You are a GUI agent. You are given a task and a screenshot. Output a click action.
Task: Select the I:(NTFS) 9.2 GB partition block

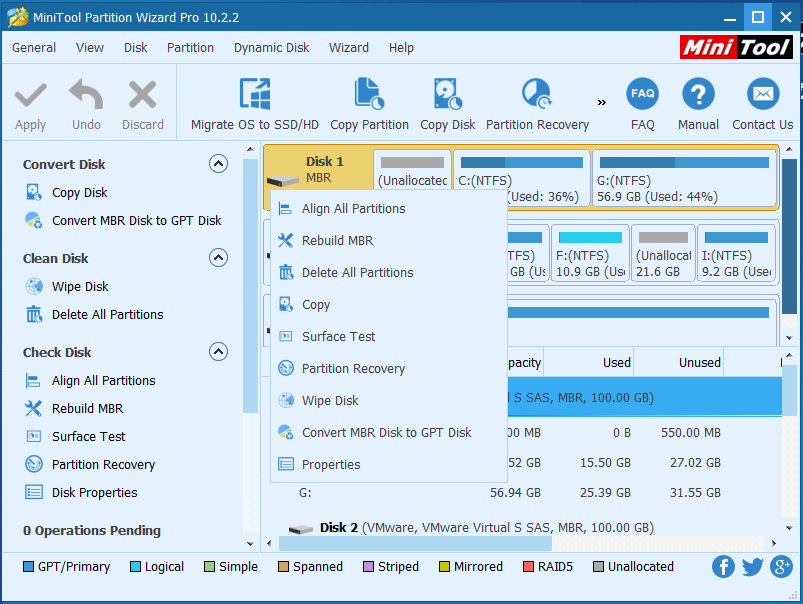point(736,253)
